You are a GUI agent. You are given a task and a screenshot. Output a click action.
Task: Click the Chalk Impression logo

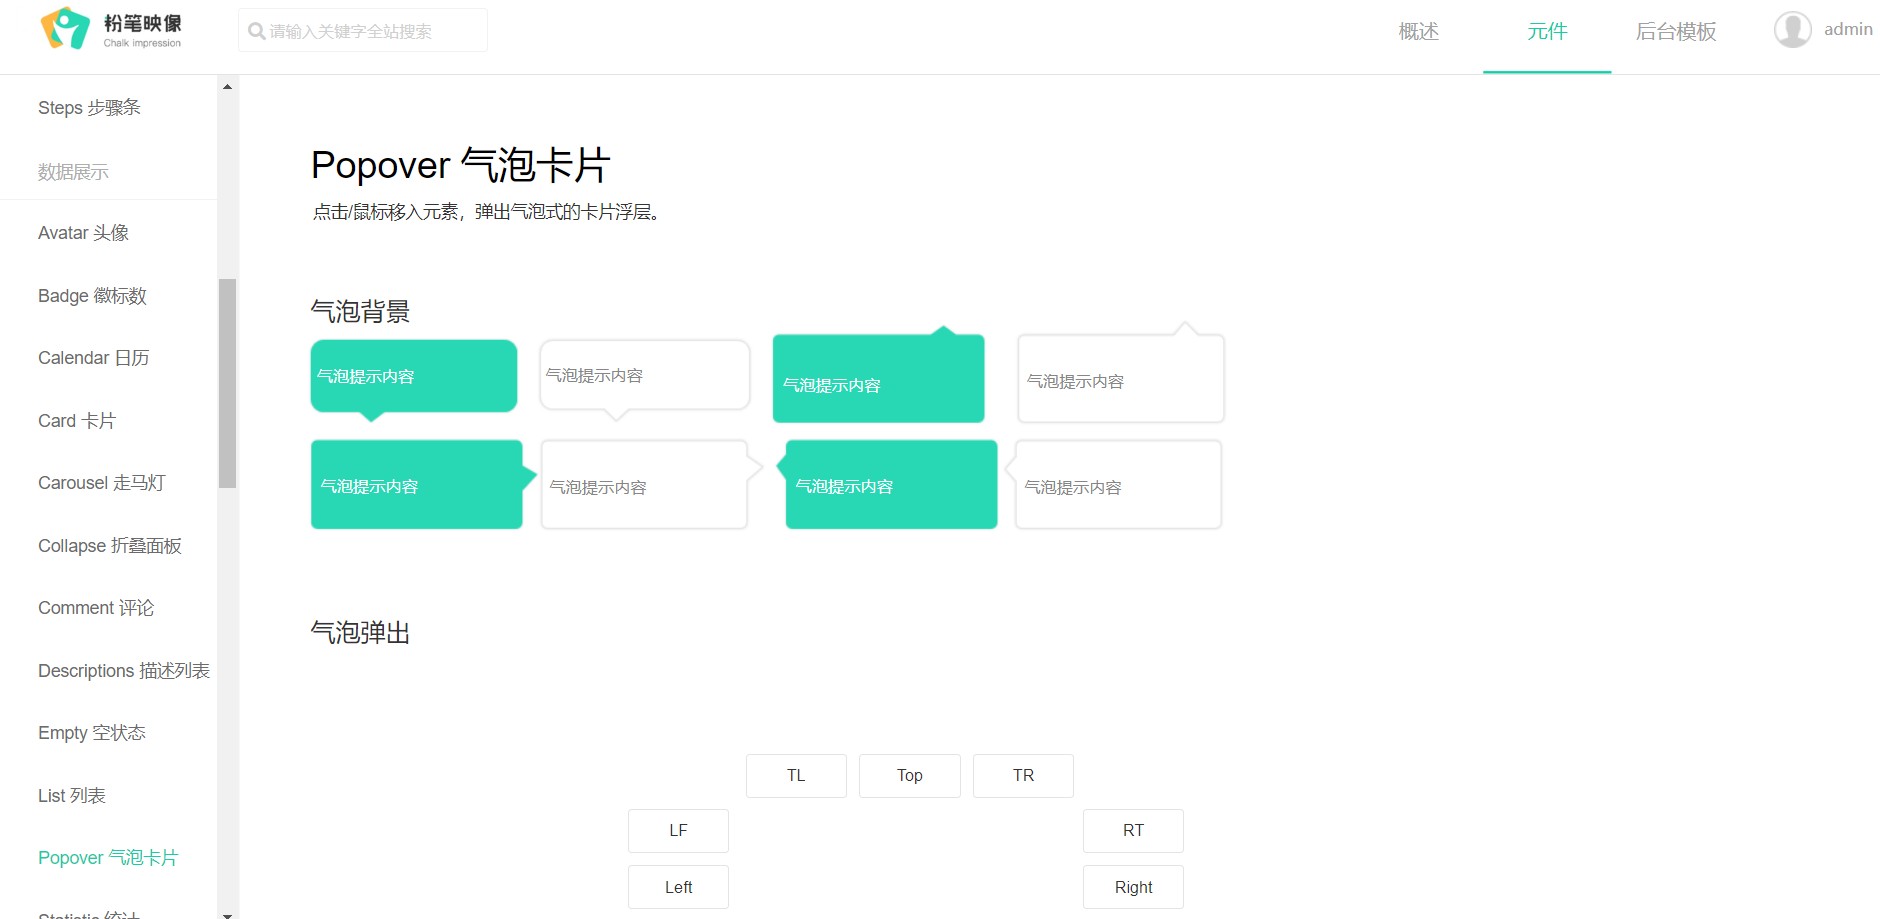coord(111,29)
